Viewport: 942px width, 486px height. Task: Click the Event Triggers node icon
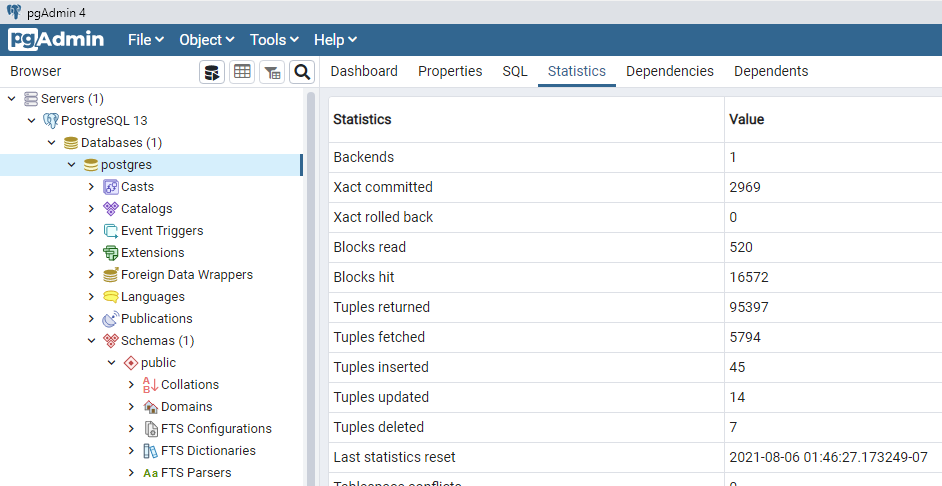click(111, 231)
